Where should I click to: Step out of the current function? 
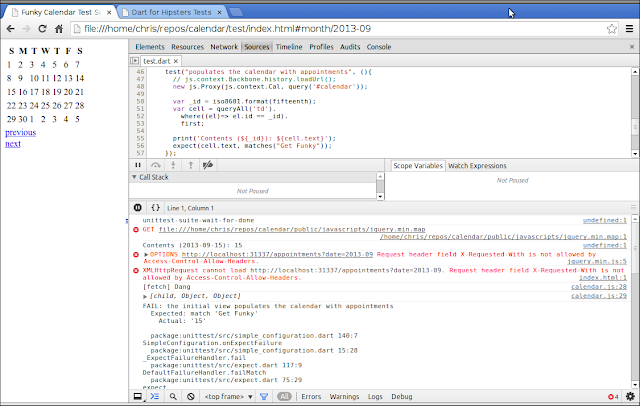pos(191,165)
